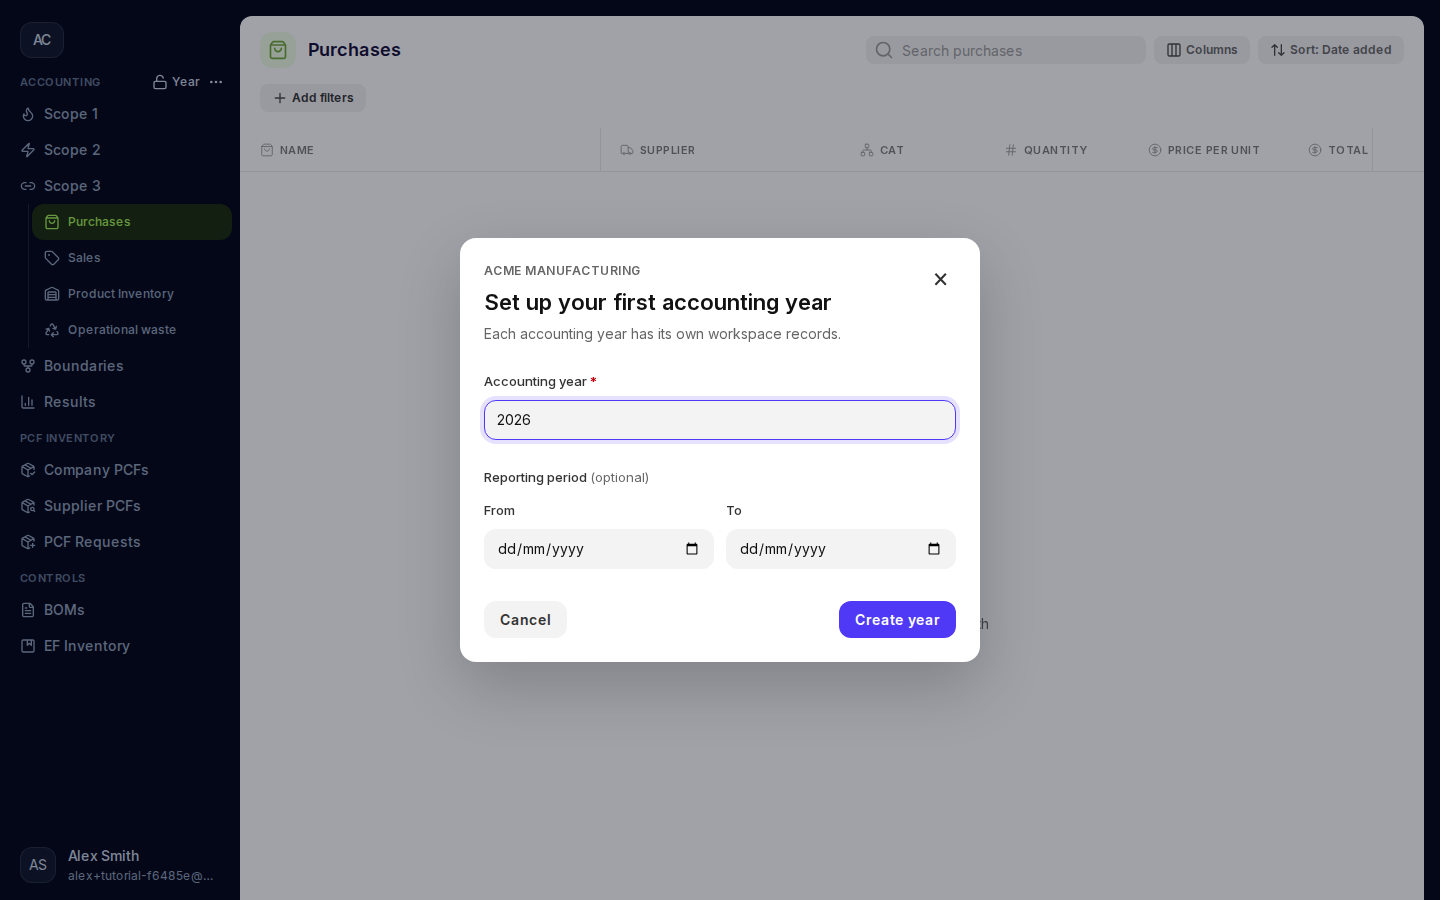
Task: Open the AC workspace logo
Action: pos(42,40)
